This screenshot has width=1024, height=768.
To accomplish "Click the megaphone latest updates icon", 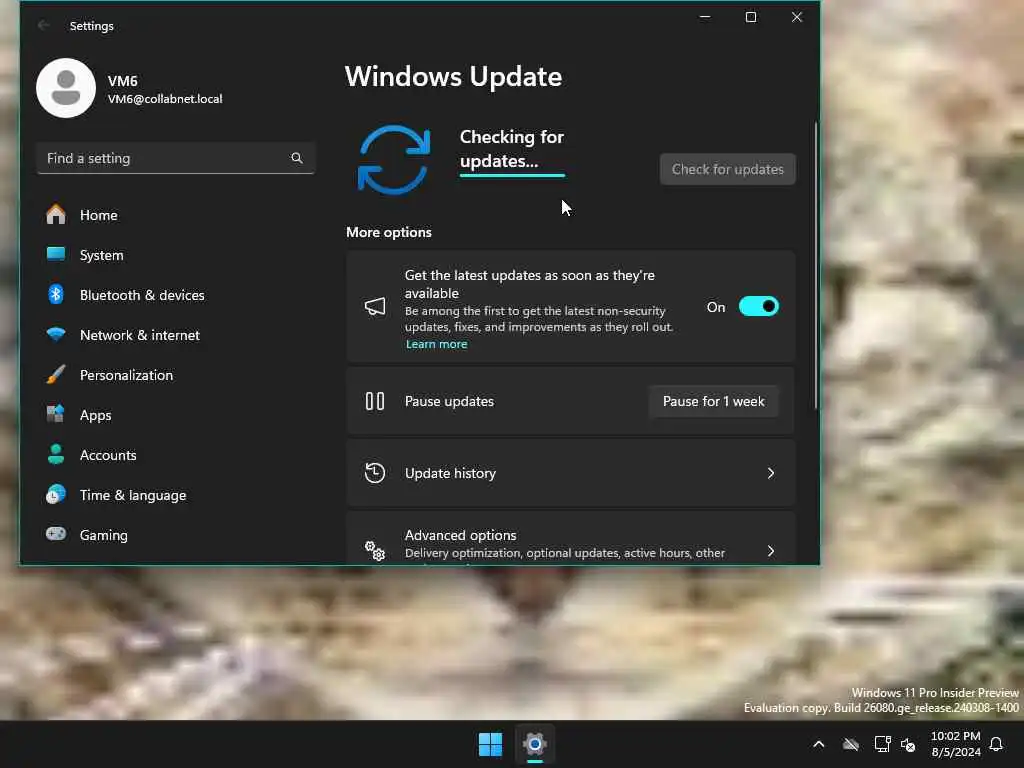I will click(375, 306).
